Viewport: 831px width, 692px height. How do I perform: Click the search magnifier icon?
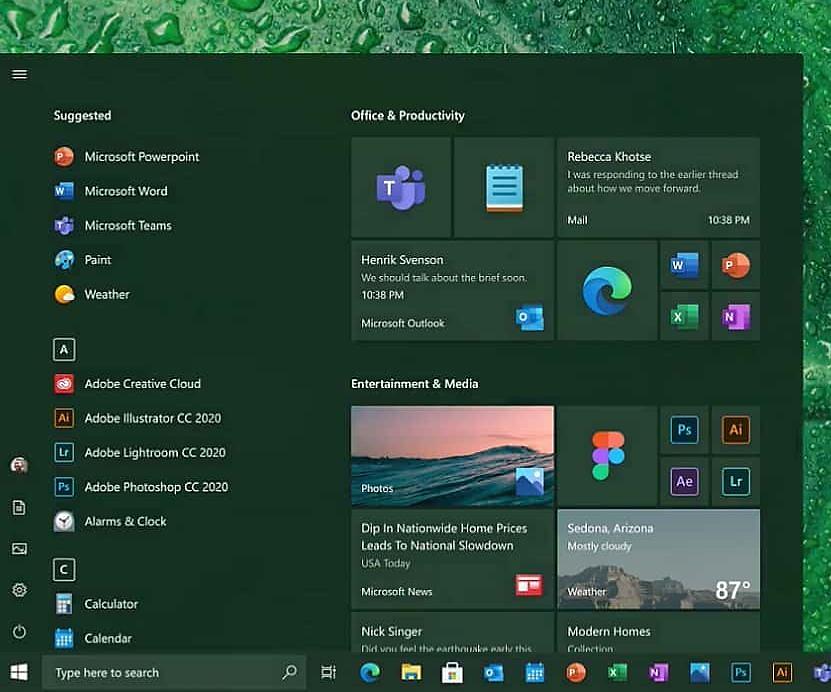[289, 672]
